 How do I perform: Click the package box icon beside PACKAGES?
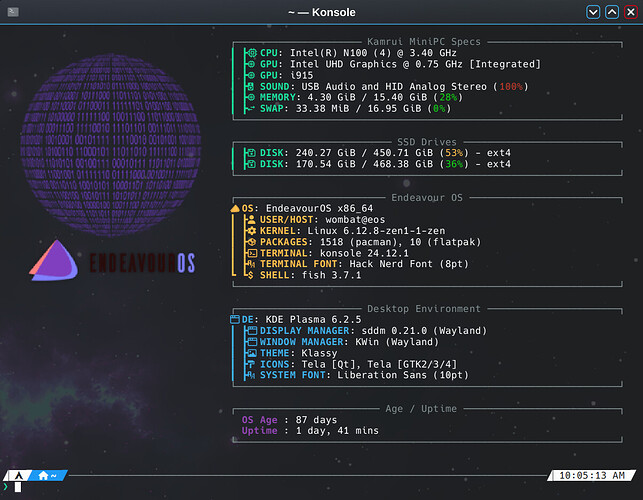[x=252, y=242]
